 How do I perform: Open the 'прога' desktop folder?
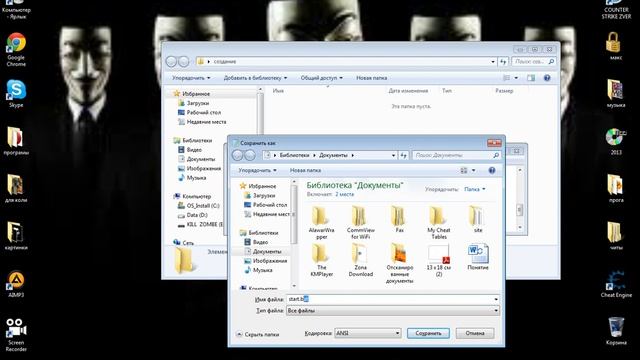tap(616, 189)
